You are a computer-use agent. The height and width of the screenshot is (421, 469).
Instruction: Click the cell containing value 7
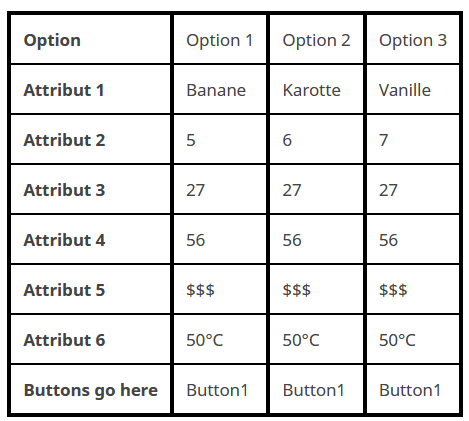click(x=413, y=140)
